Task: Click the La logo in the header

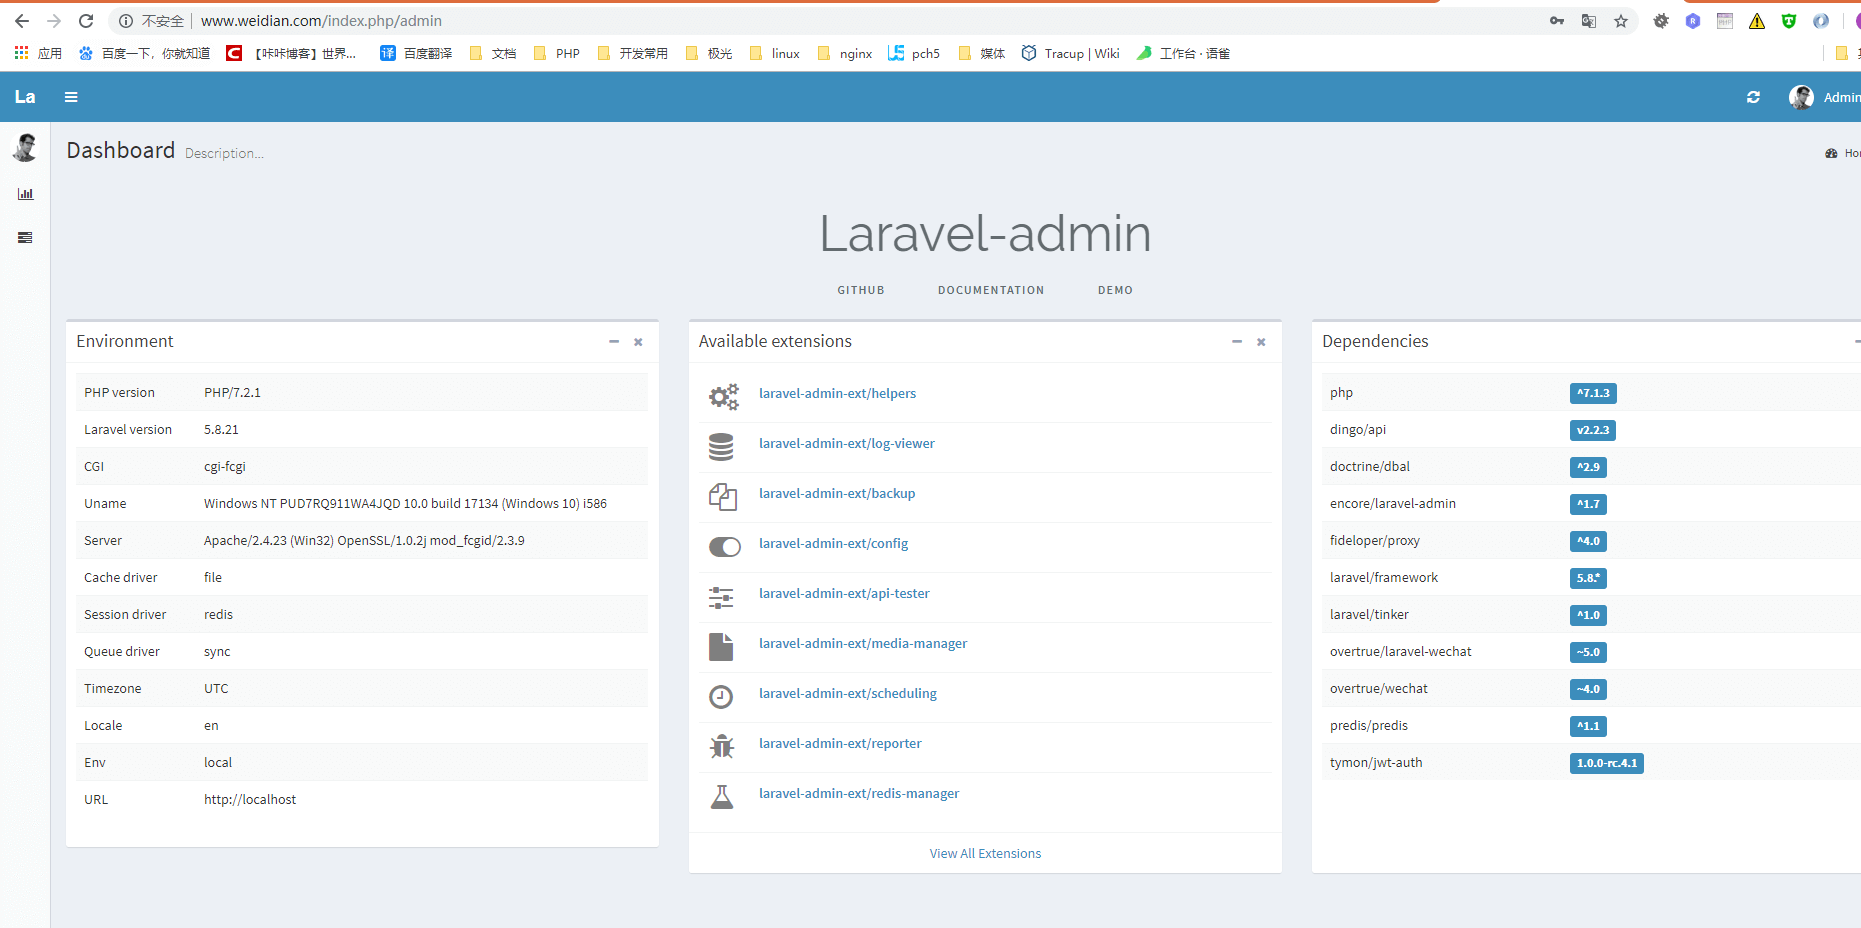Action: pos(25,97)
